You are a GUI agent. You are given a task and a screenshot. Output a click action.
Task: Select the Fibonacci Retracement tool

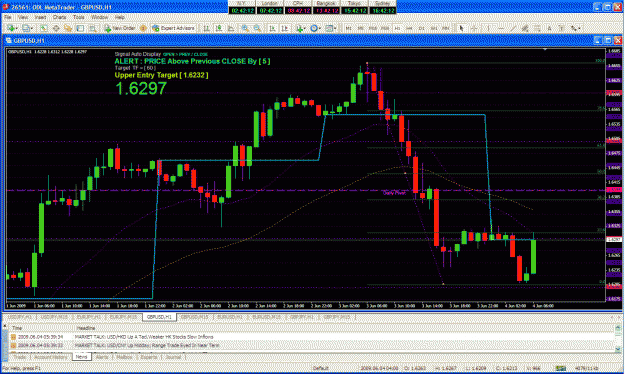pyautogui.click(x=537, y=28)
